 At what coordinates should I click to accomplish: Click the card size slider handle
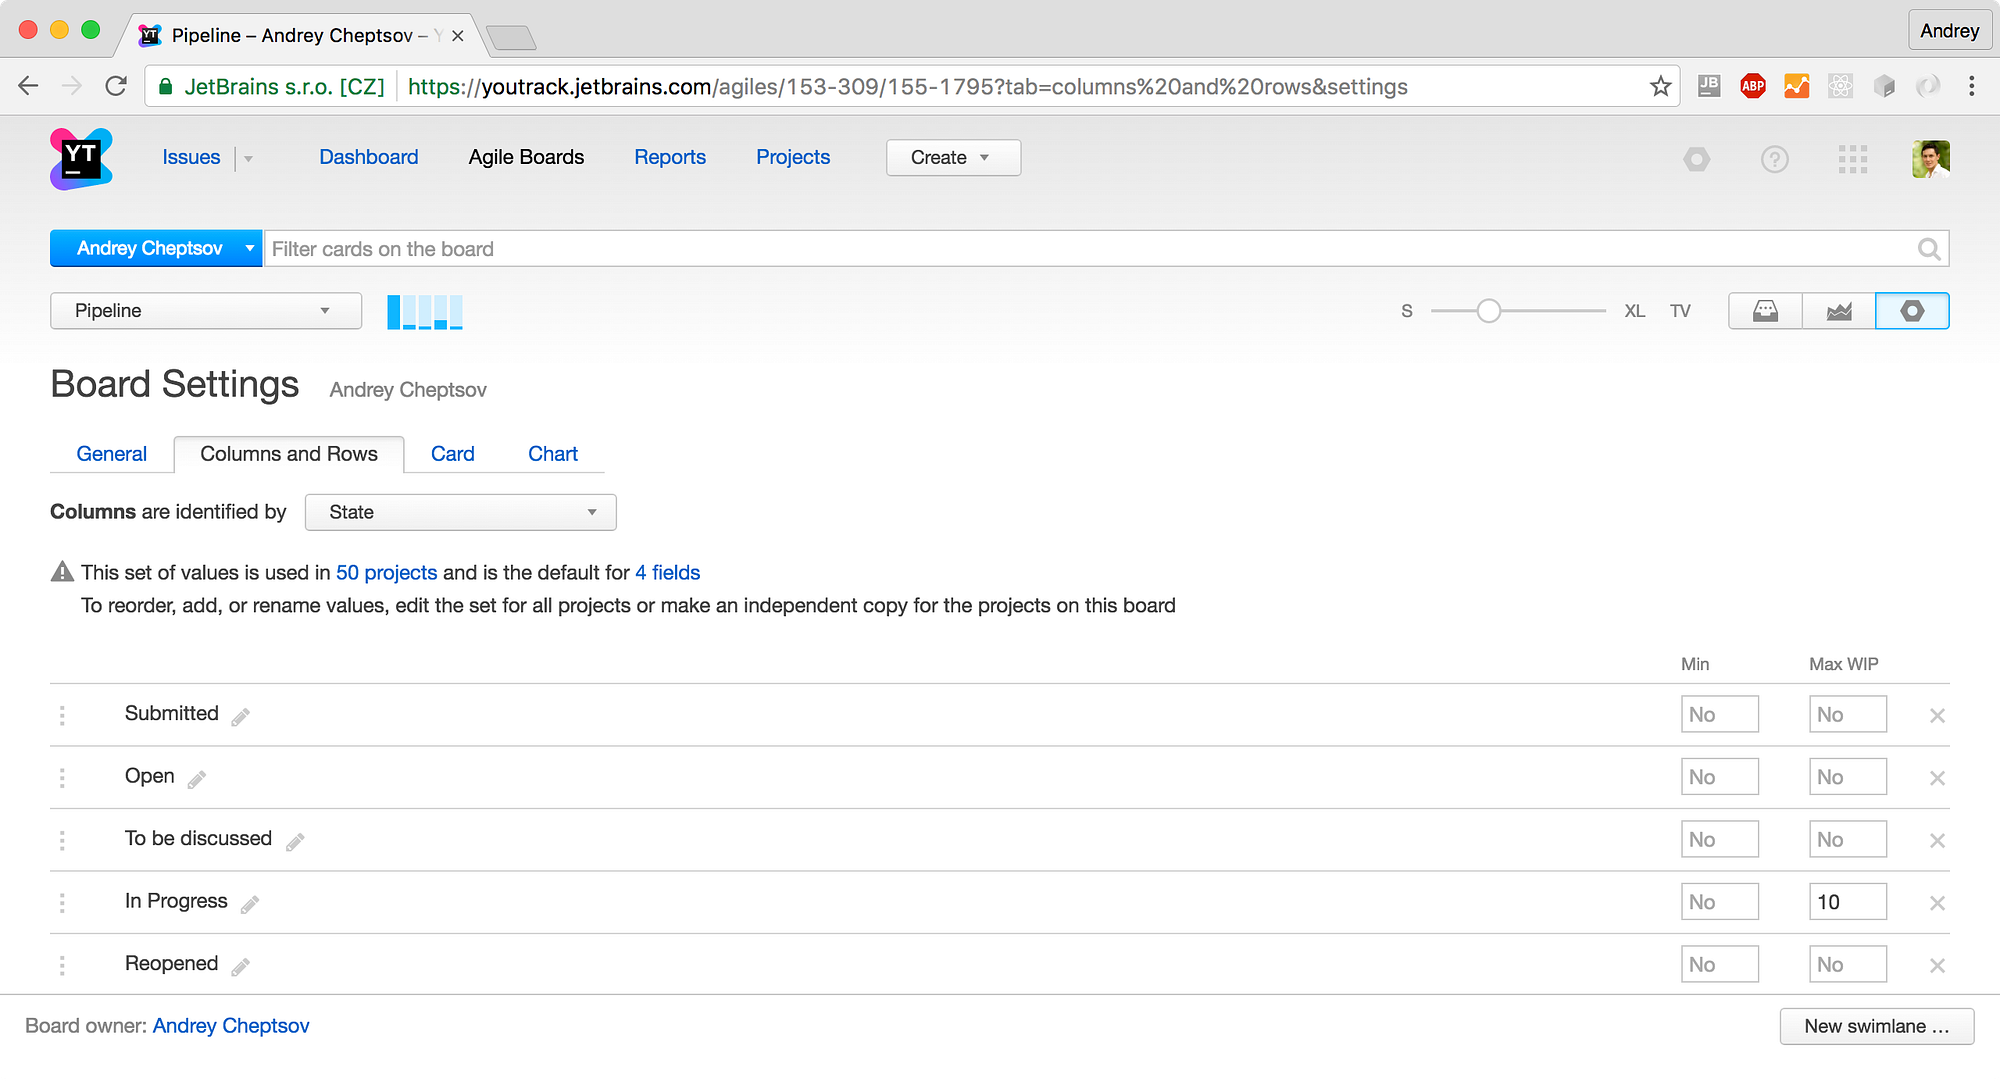[x=1488, y=311]
